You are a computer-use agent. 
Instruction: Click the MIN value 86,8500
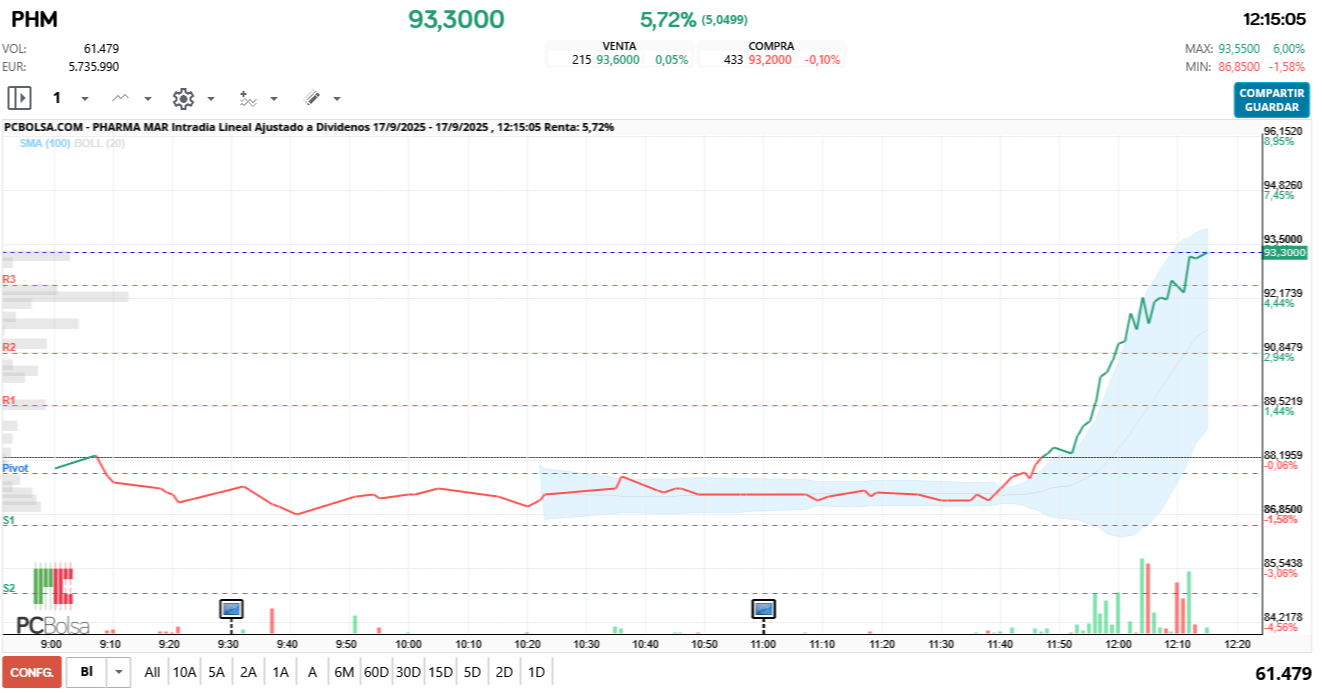[1241, 66]
